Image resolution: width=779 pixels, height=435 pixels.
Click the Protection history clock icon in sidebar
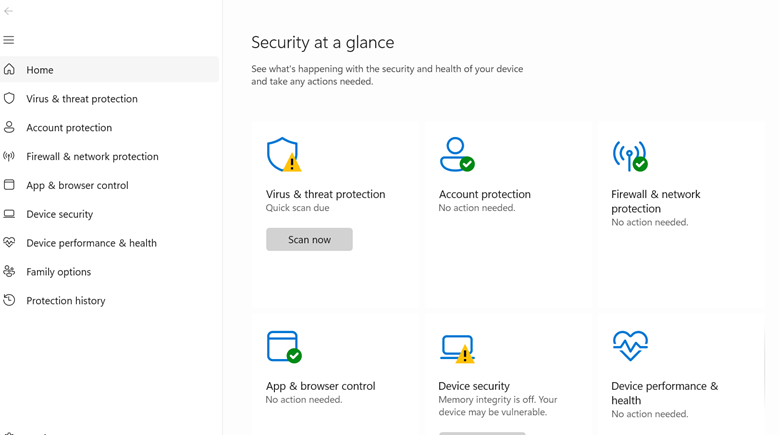(9, 300)
